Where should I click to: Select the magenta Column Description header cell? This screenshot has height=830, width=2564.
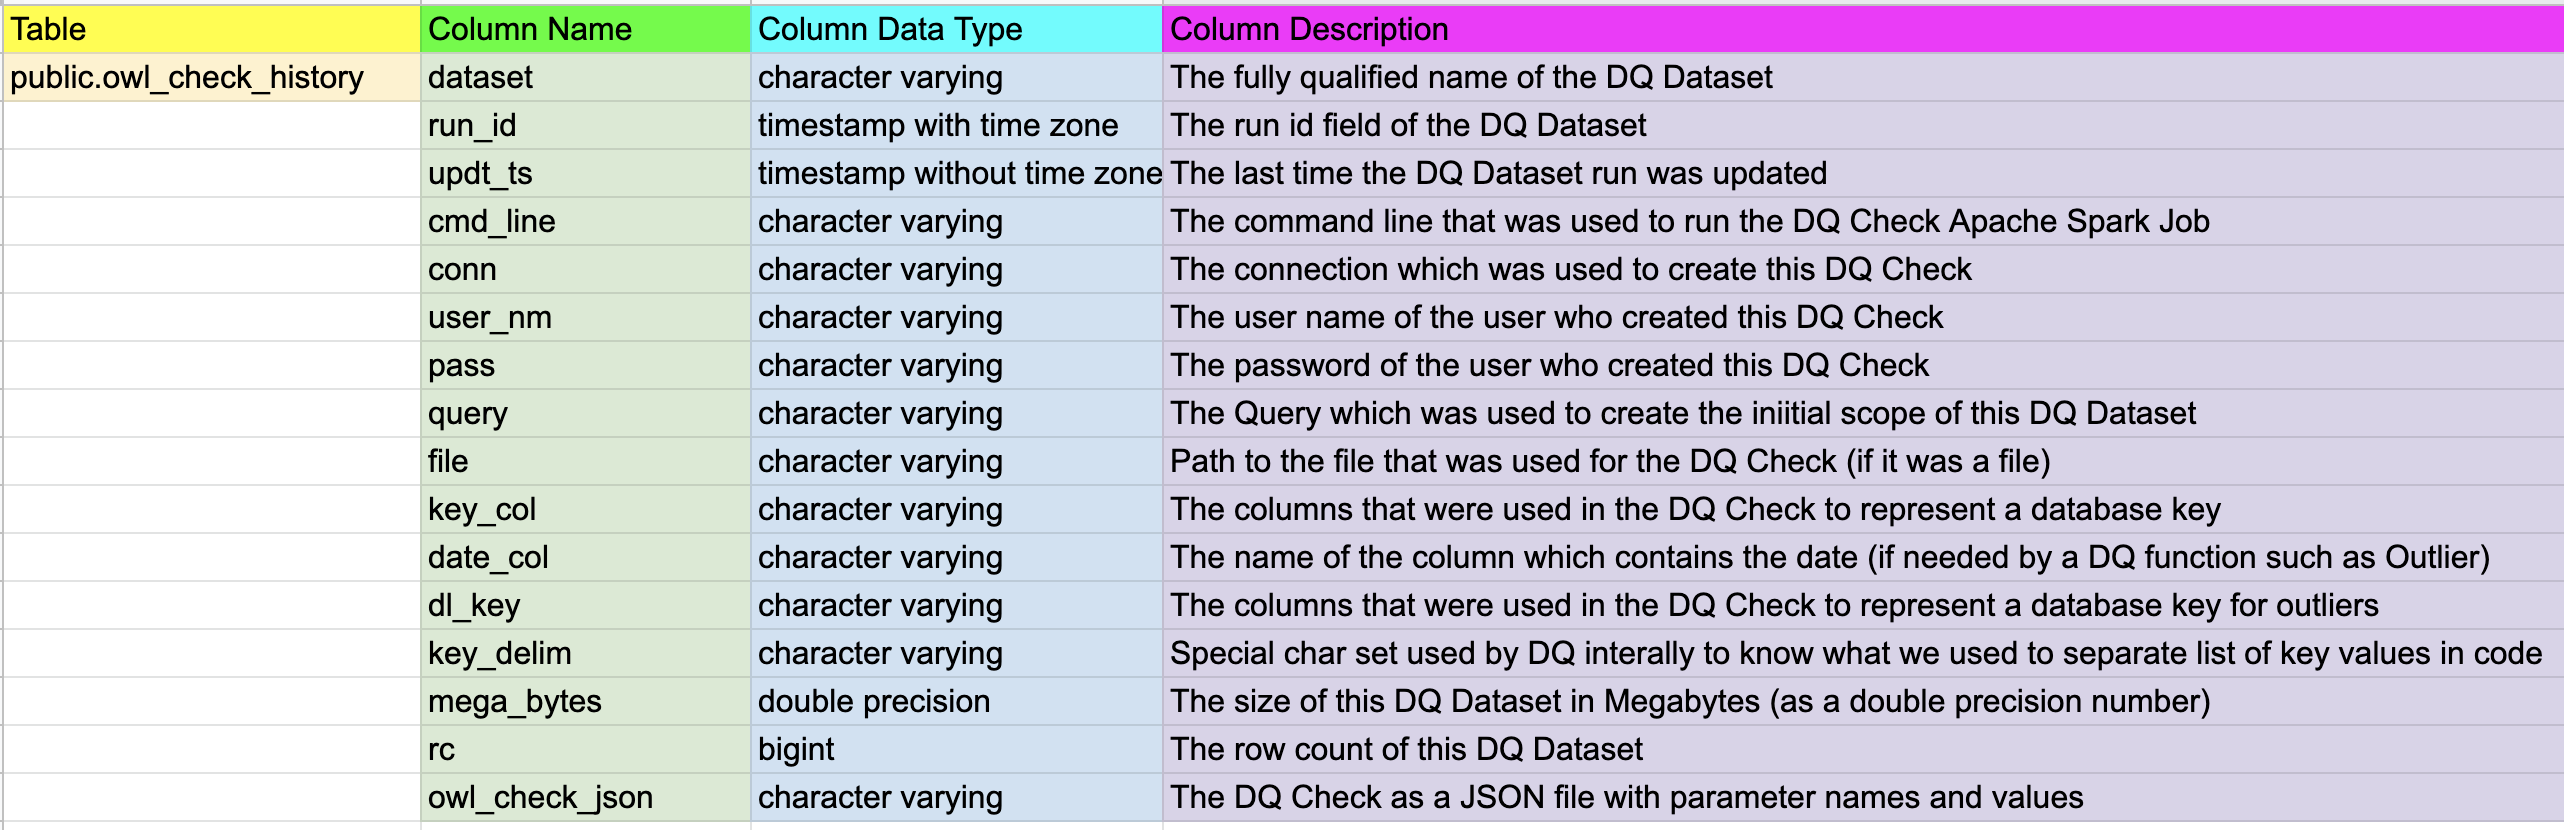click(1863, 29)
